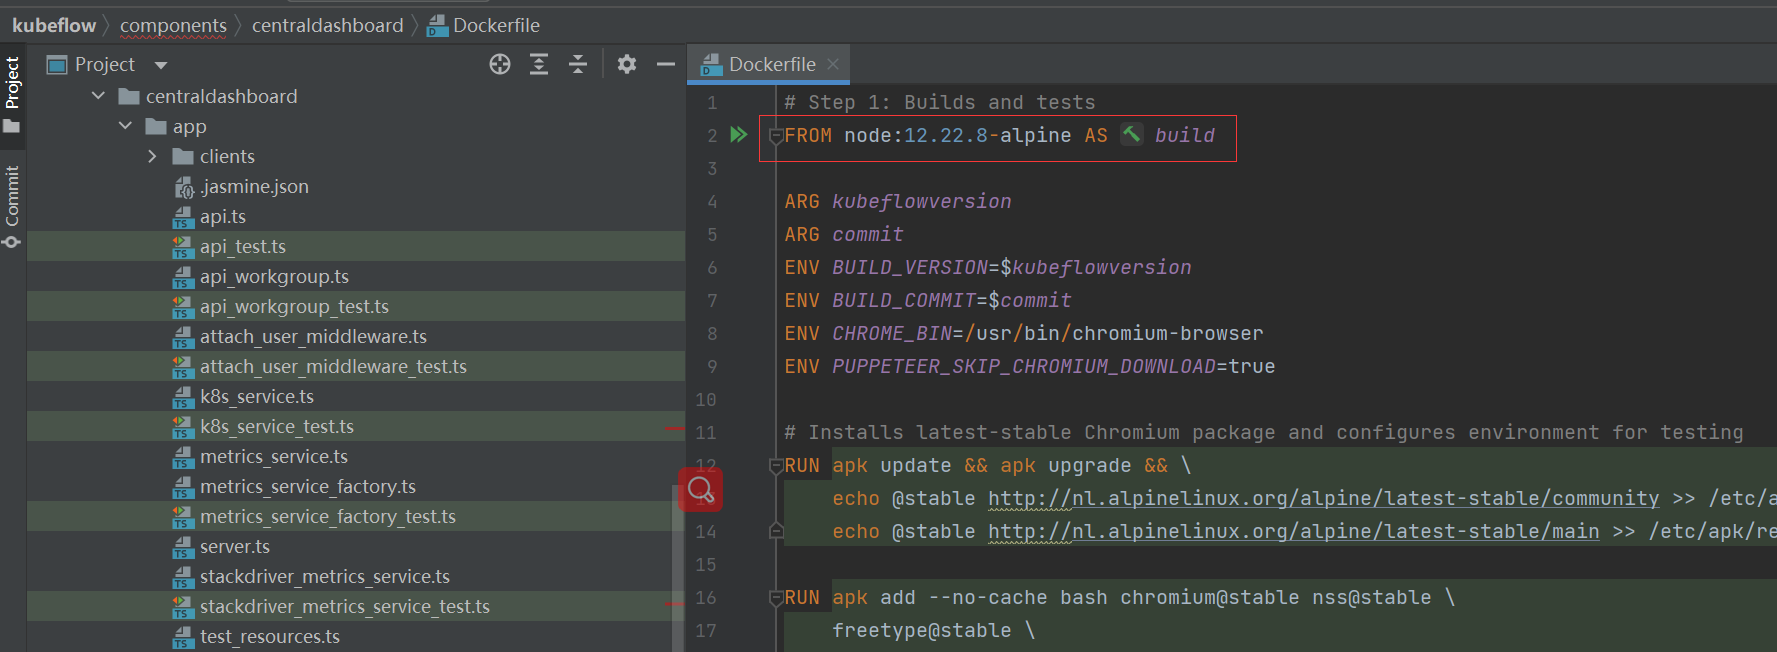Open the Commit vertical tool window tab

click(x=12, y=207)
